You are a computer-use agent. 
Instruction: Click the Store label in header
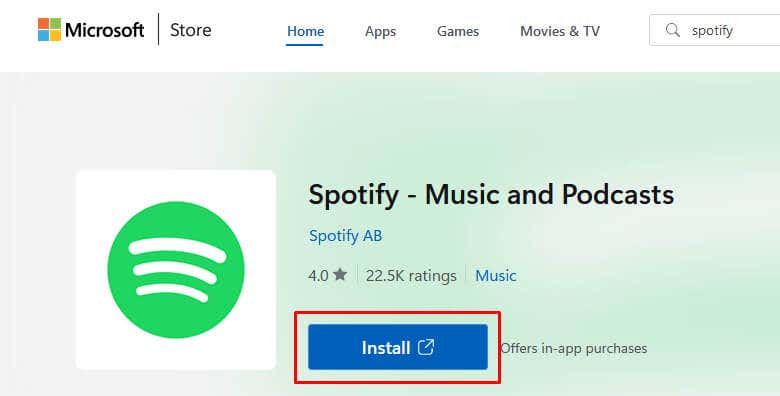pos(191,30)
